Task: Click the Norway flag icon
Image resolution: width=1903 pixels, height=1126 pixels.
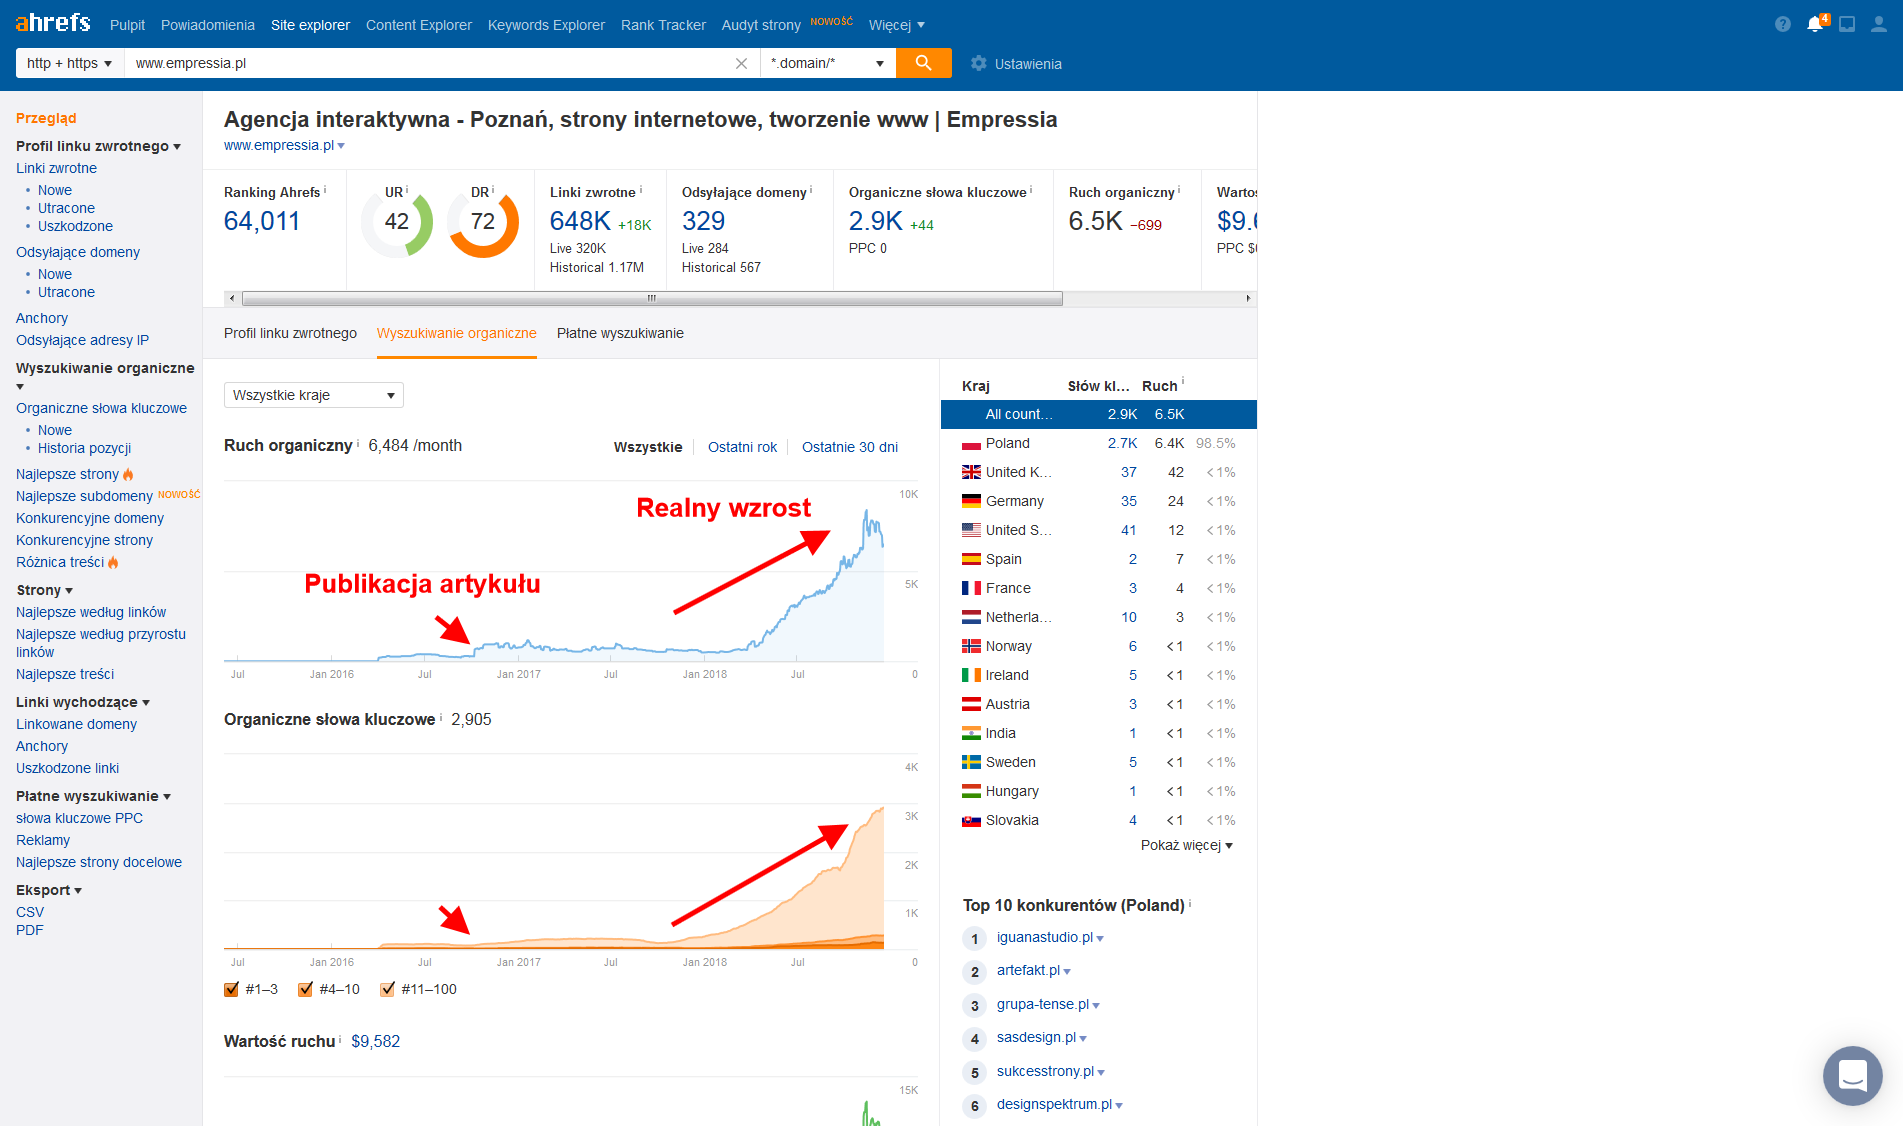Action: click(971, 647)
